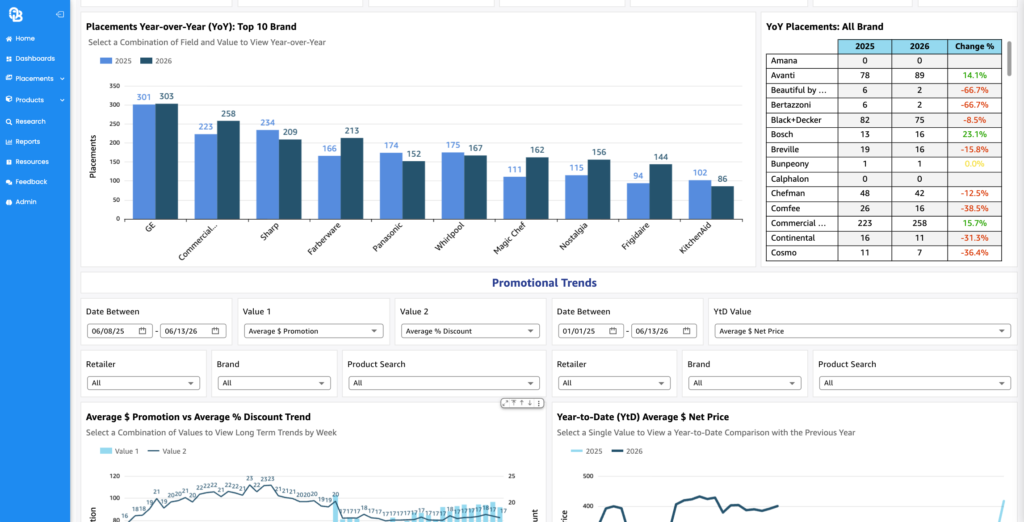
Task: Open the calendar picker for 01/01/25 date
Action: pyautogui.click(x=613, y=331)
